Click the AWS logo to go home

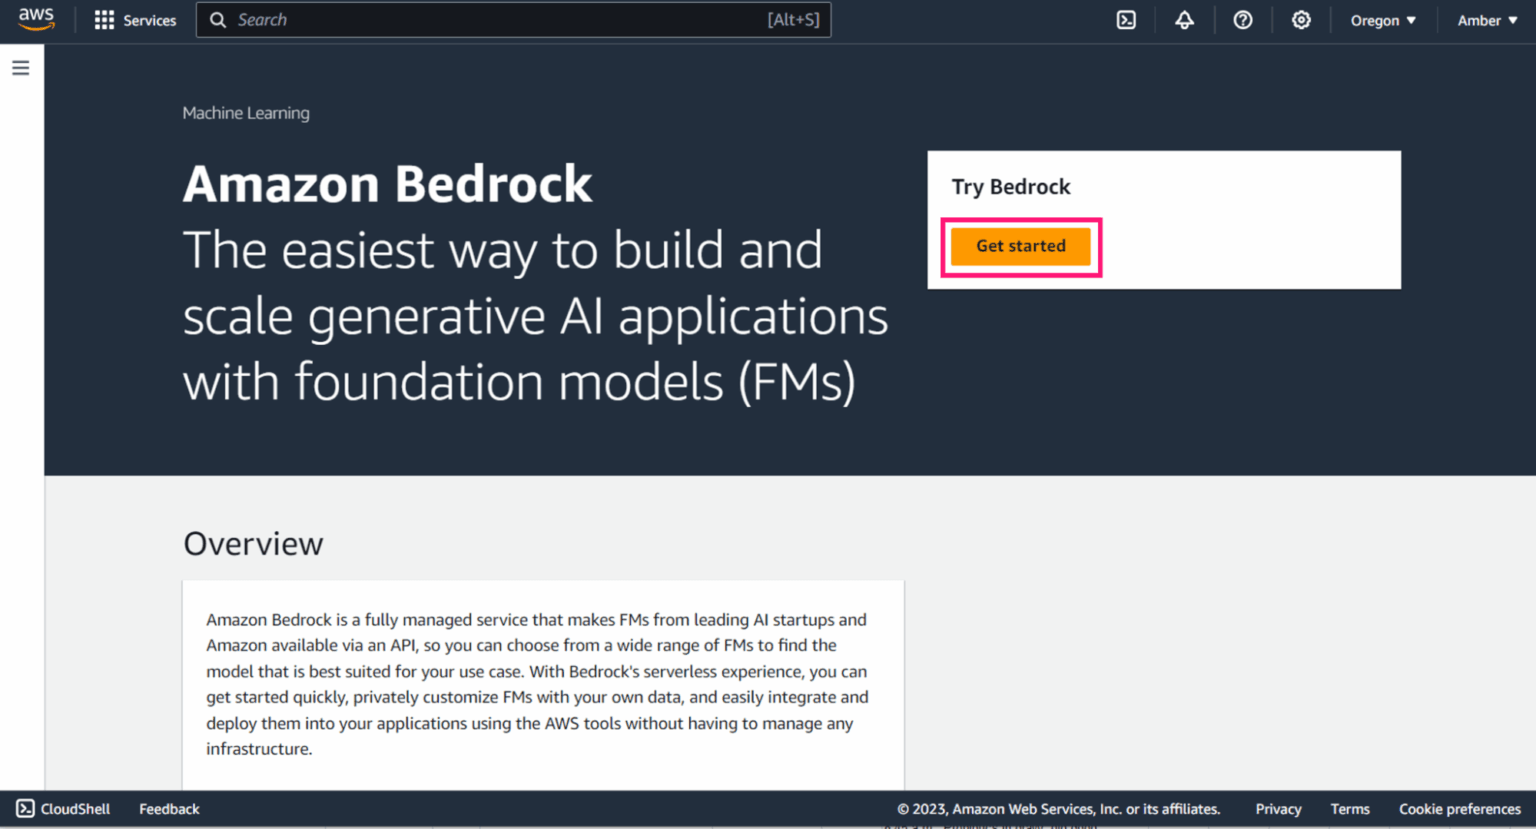coord(36,19)
